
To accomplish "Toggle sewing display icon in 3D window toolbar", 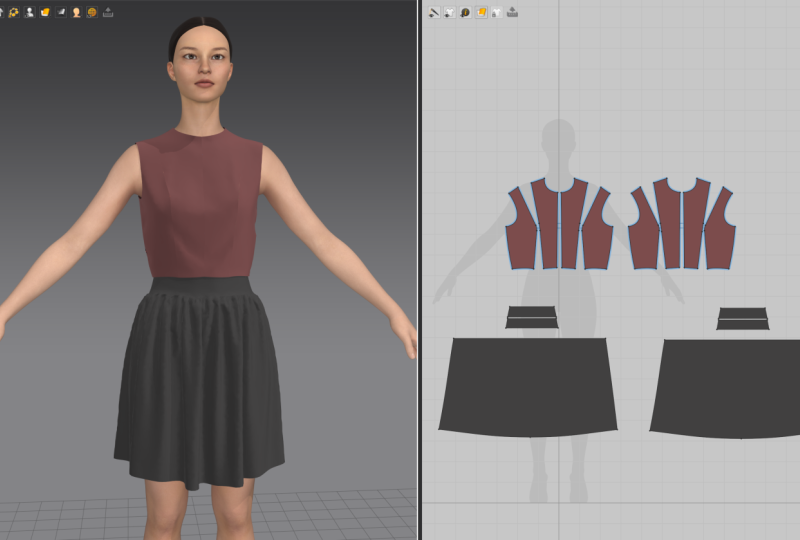I will 13,12.
